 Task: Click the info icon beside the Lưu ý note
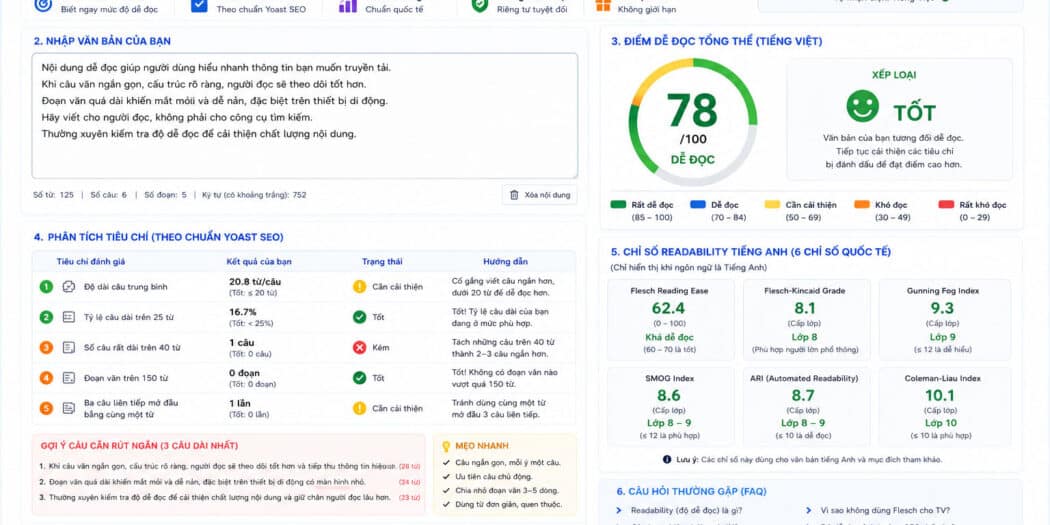point(667,459)
